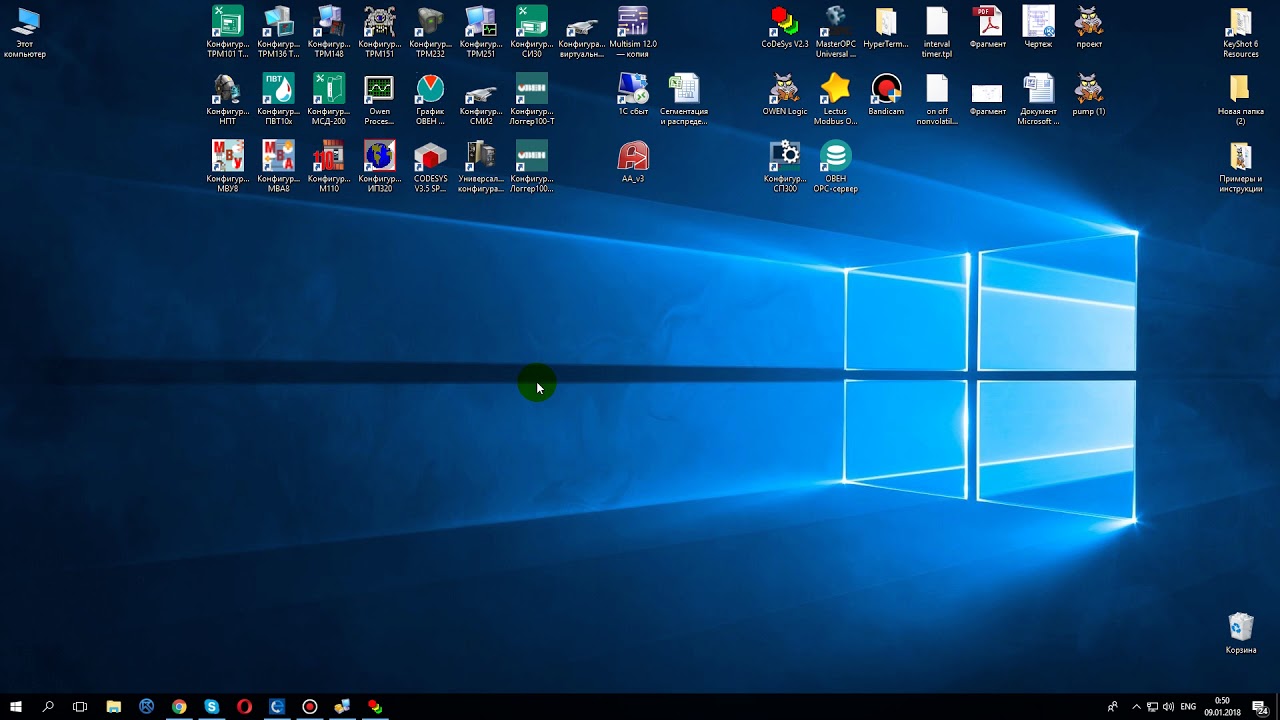The height and width of the screenshot is (720, 1280).
Task: Launch ОВЕН OPC-сервер shortcut
Action: (x=835, y=166)
